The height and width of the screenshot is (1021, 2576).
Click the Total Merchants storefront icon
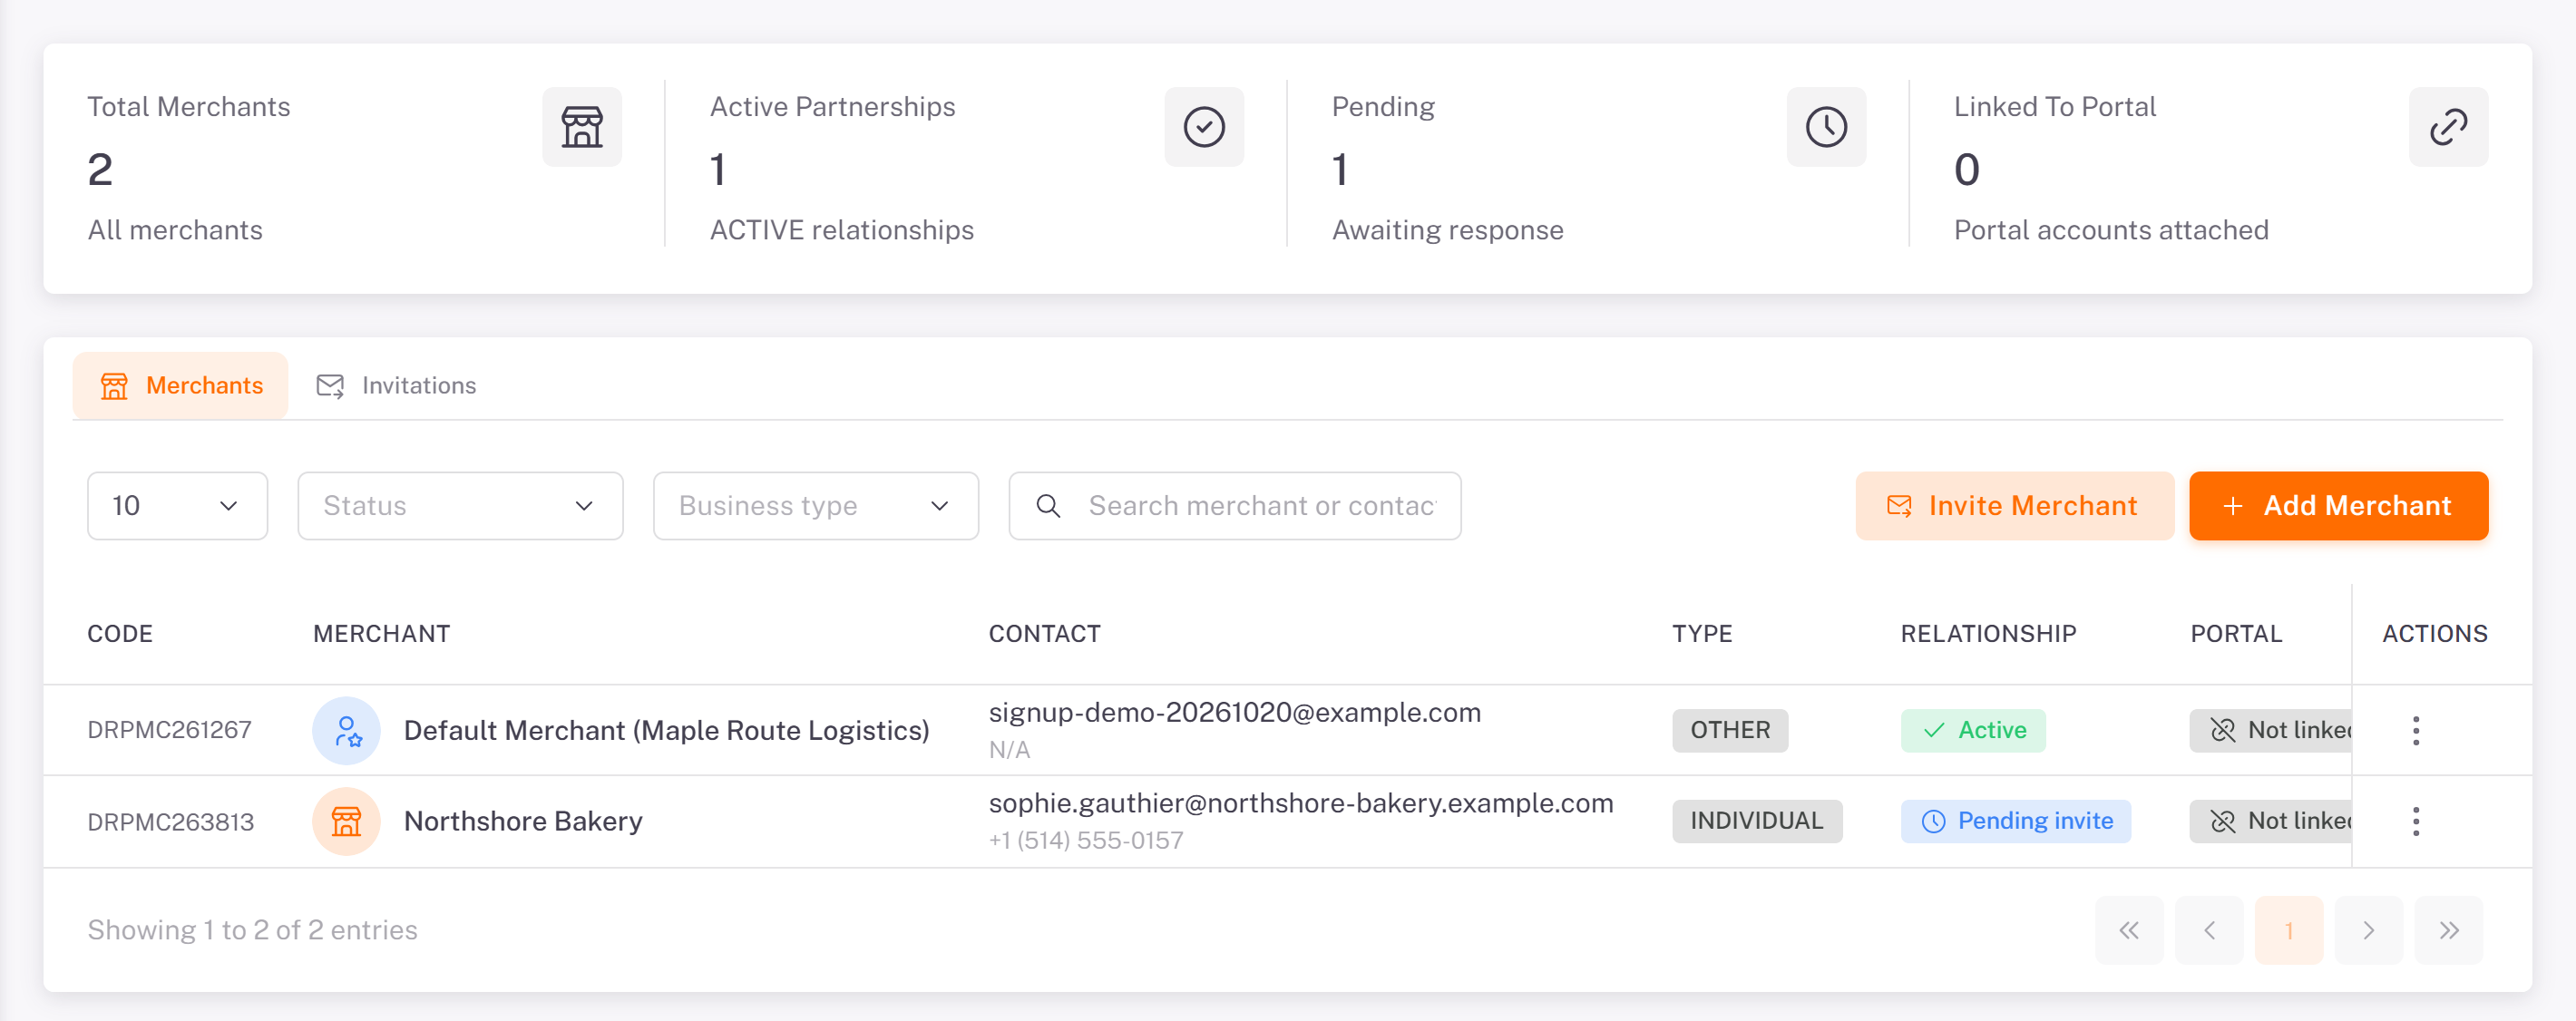[582, 127]
